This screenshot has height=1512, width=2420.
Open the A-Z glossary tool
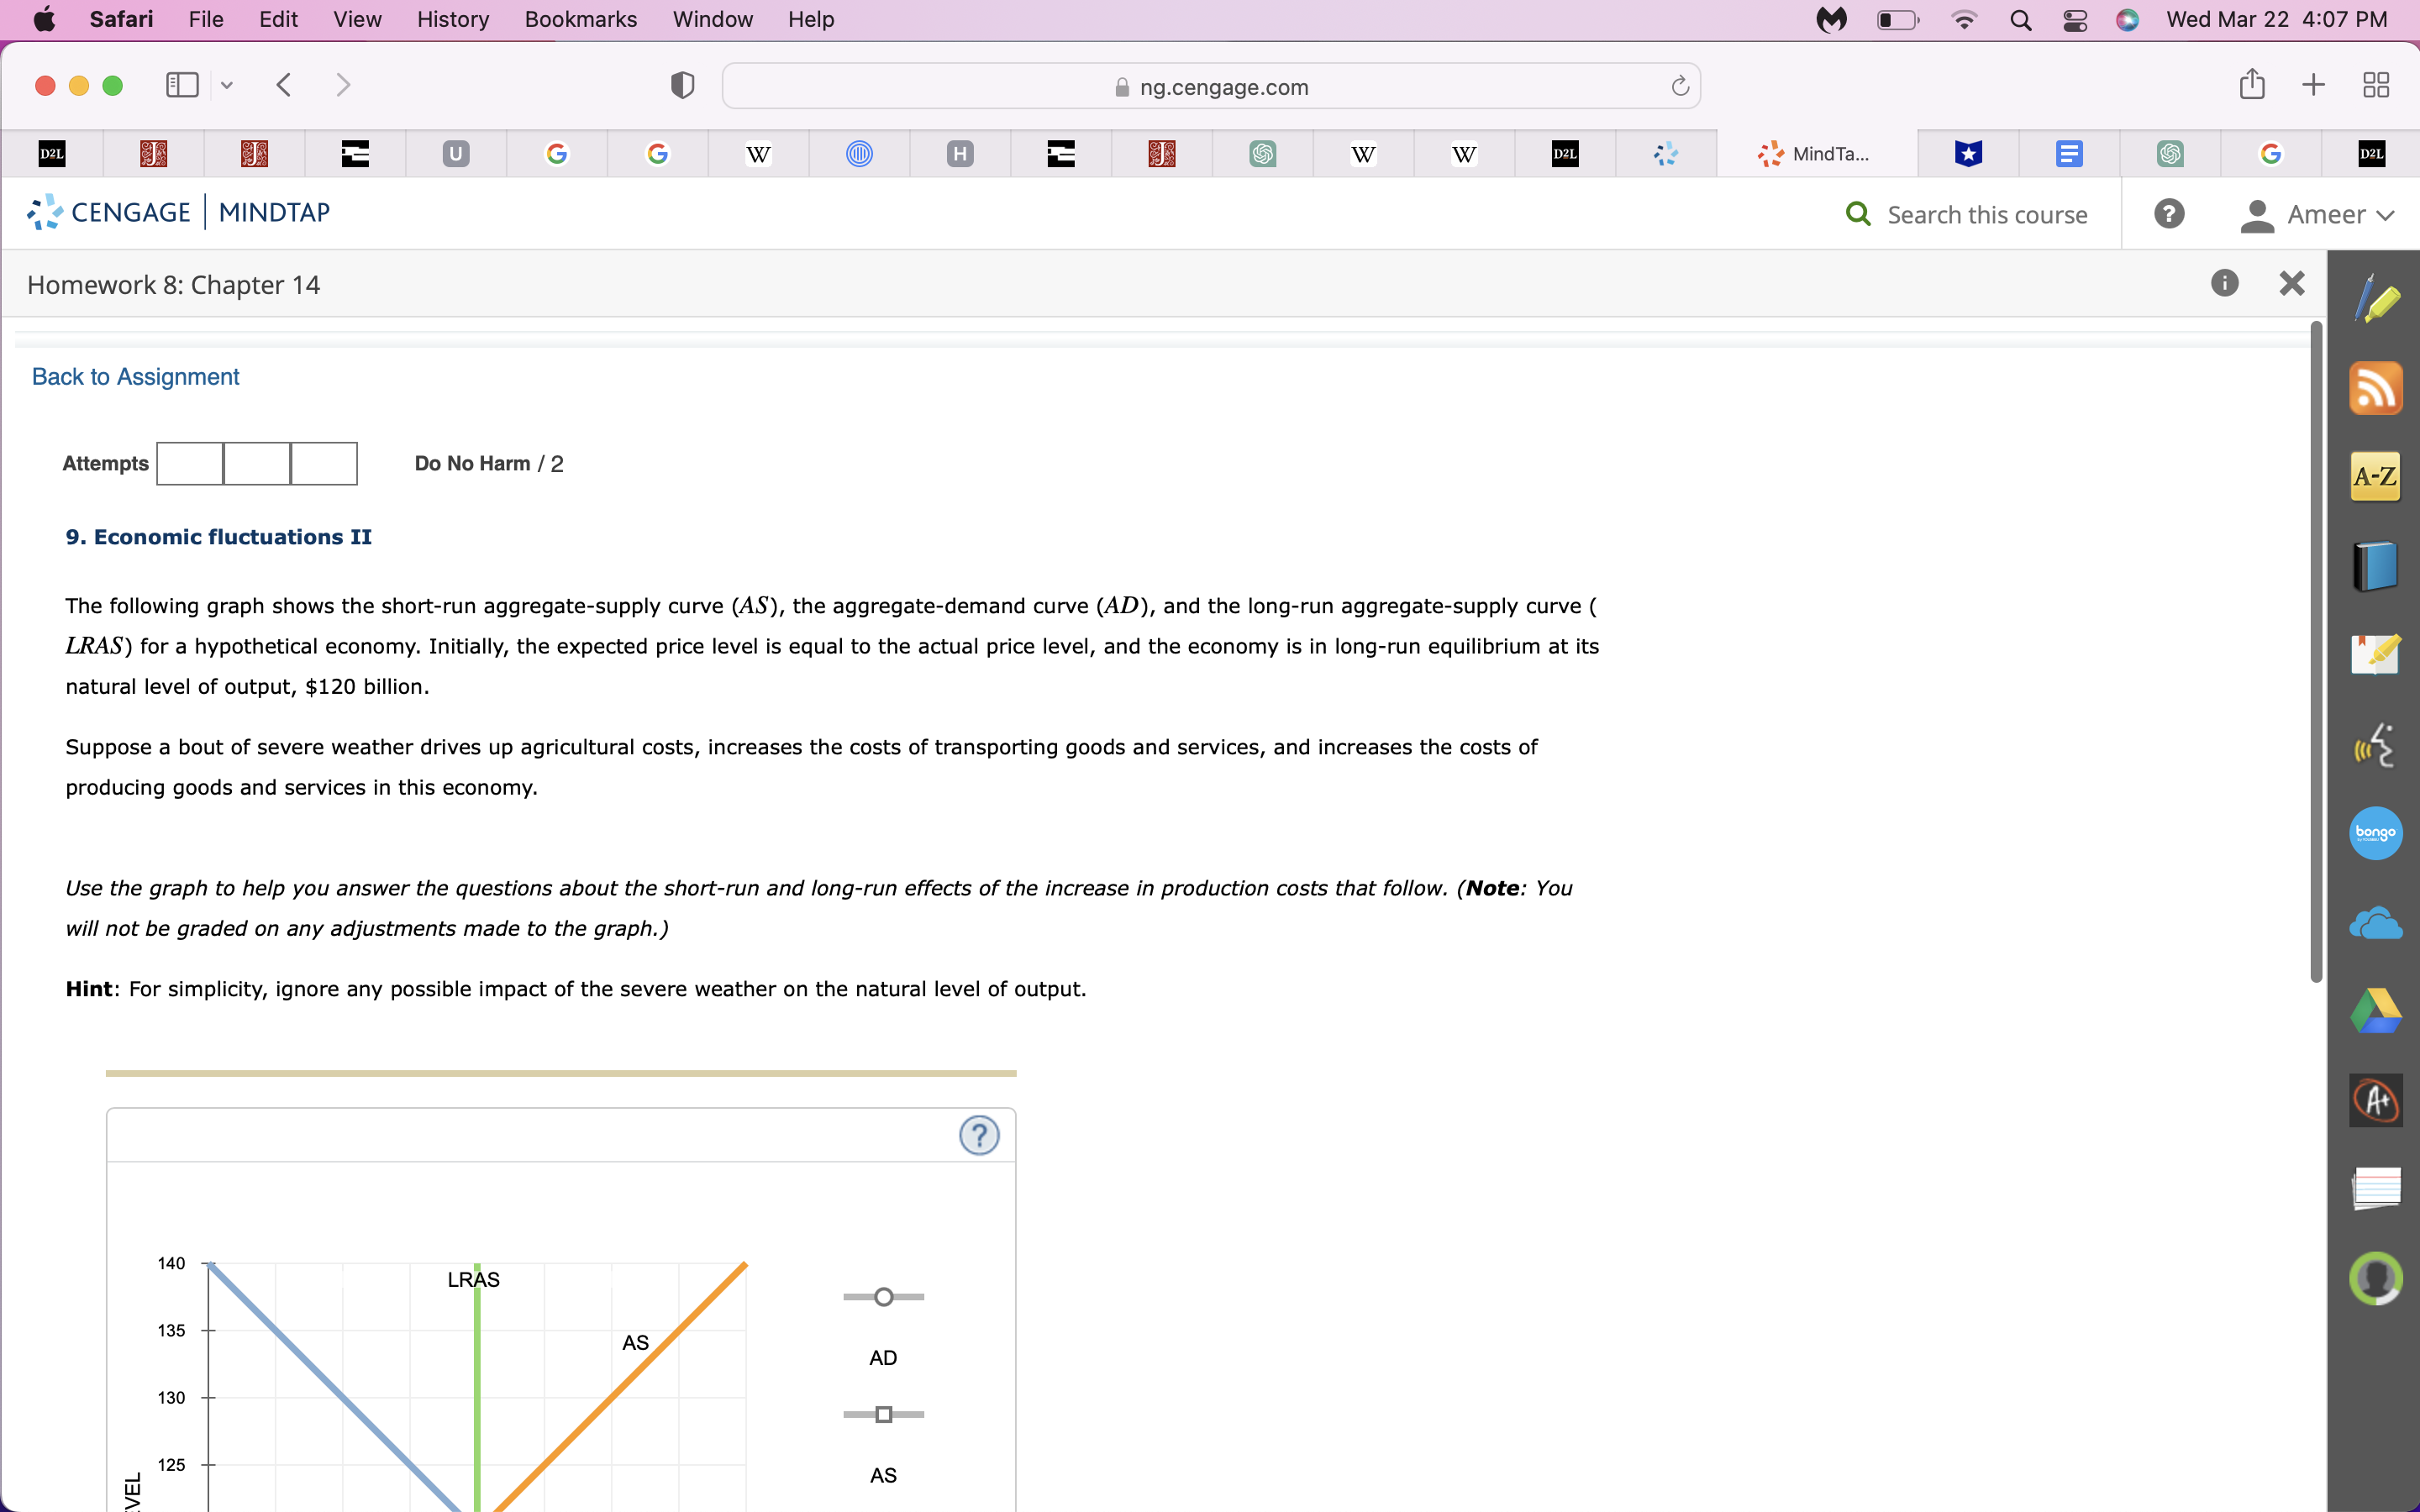coord(2376,476)
